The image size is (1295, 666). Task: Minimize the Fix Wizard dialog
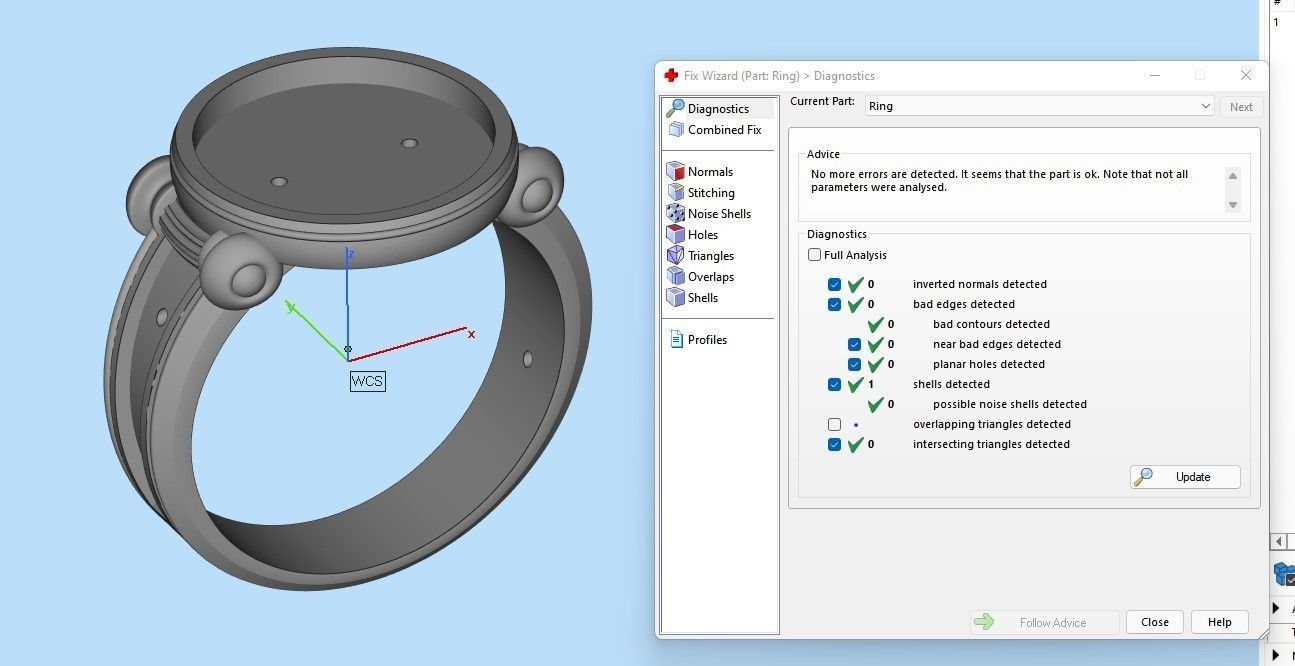(x=1155, y=76)
